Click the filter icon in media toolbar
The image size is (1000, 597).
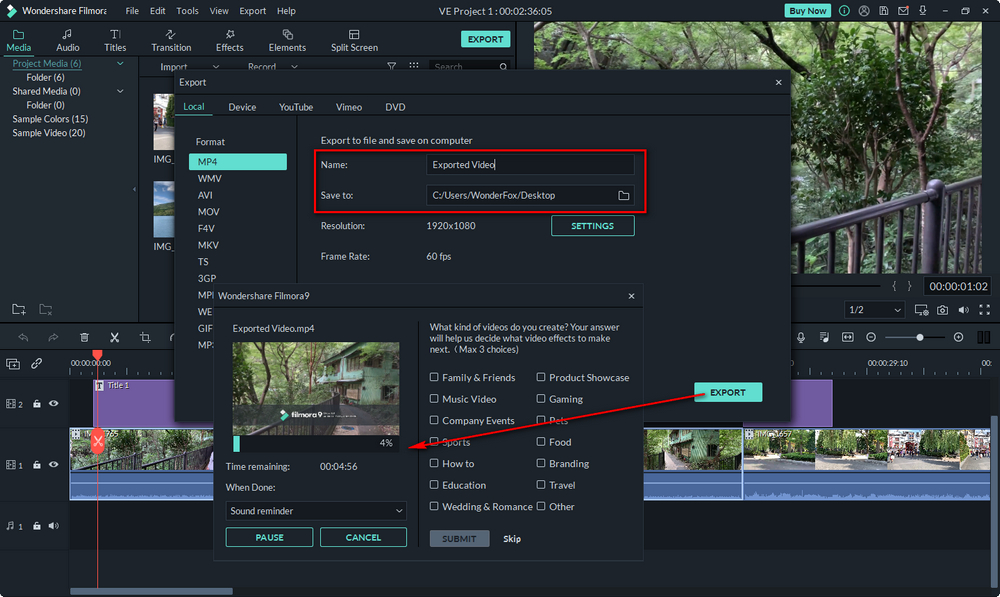coord(392,66)
